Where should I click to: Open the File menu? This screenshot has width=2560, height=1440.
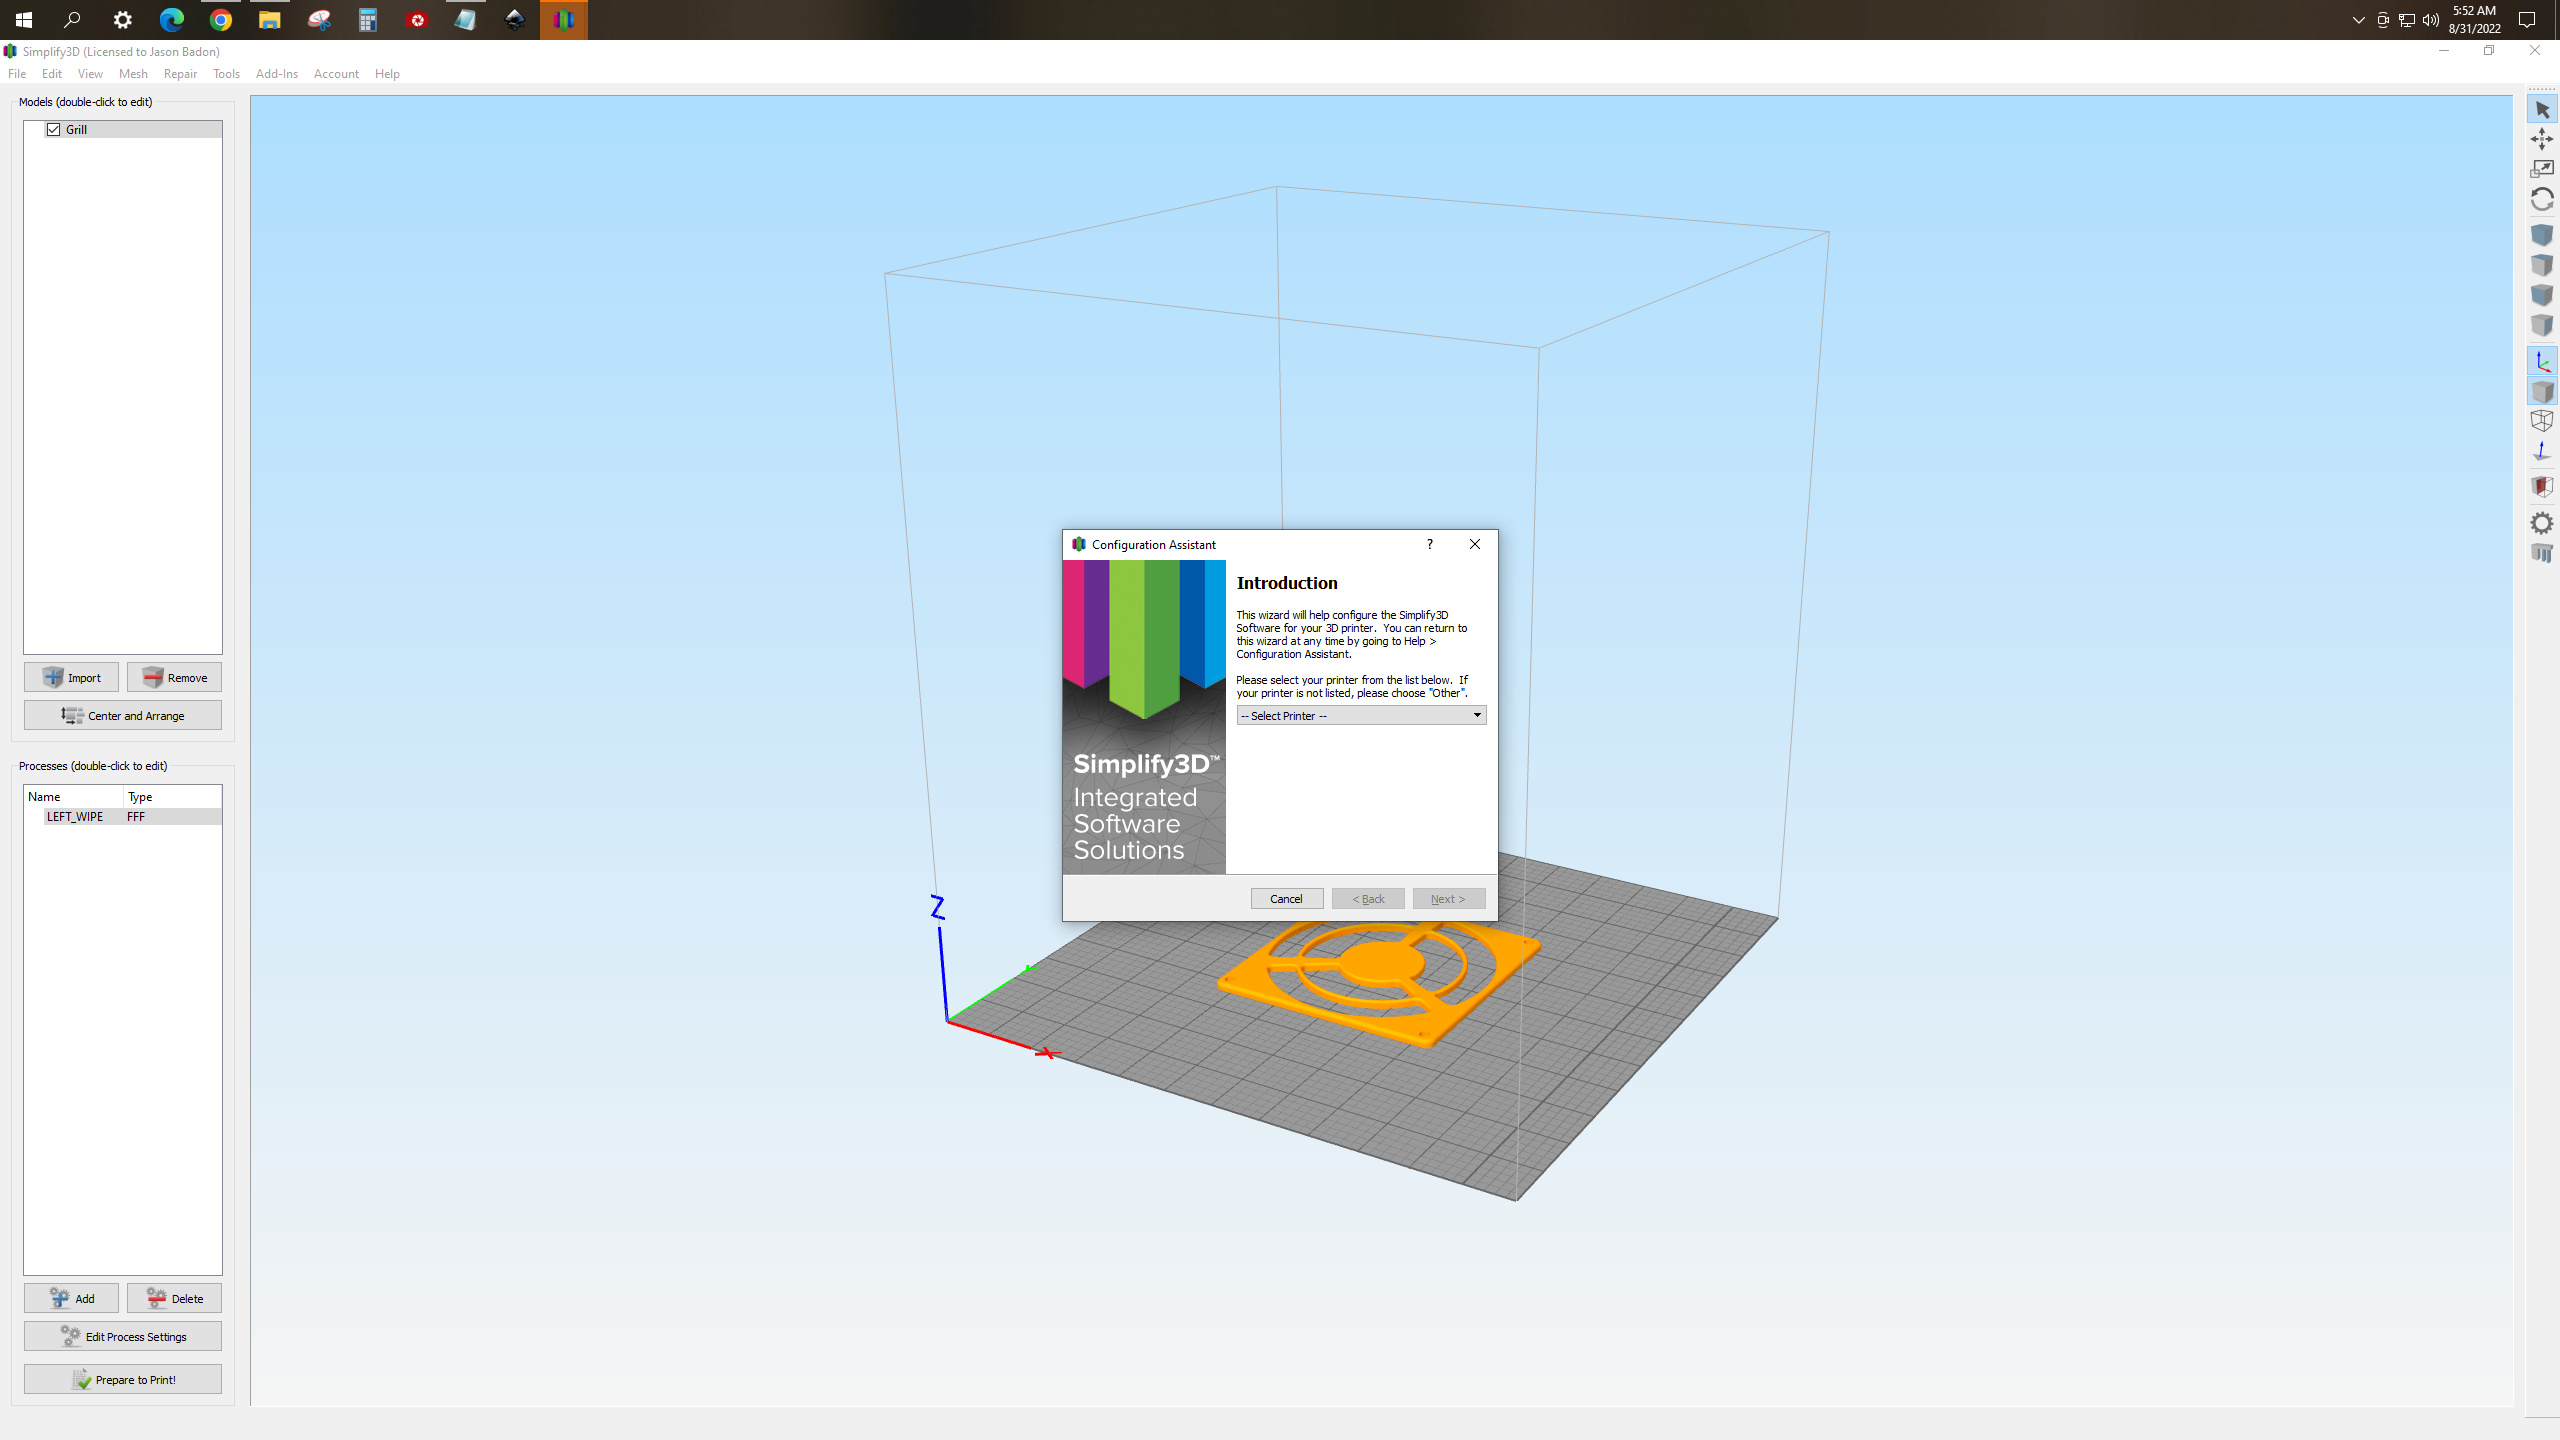(x=17, y=74)
